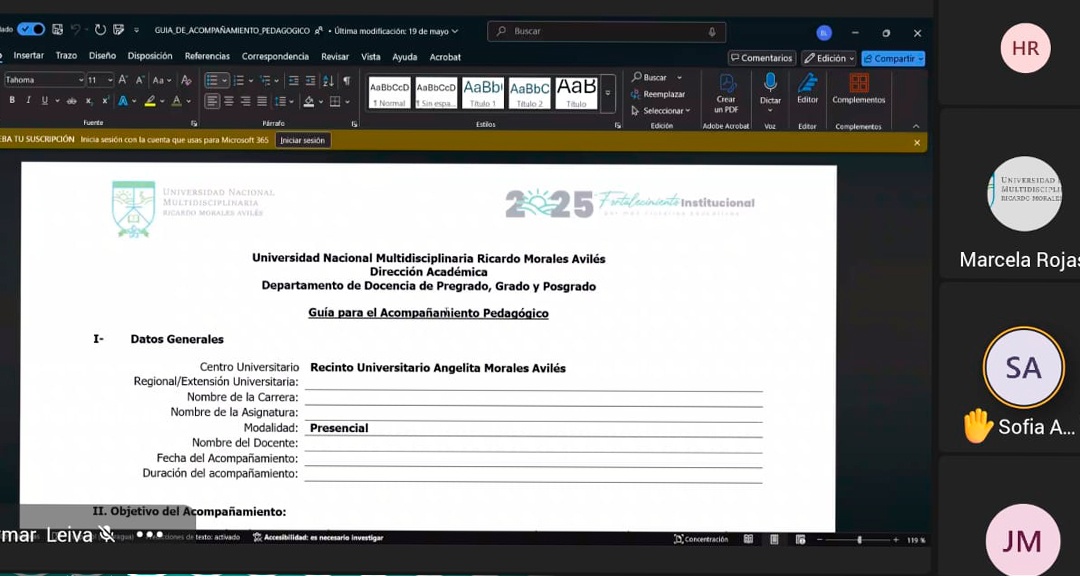This screenshot has height=576, width=1080.
Task: Open the BL account profile avatar
Action: point(824,32)
